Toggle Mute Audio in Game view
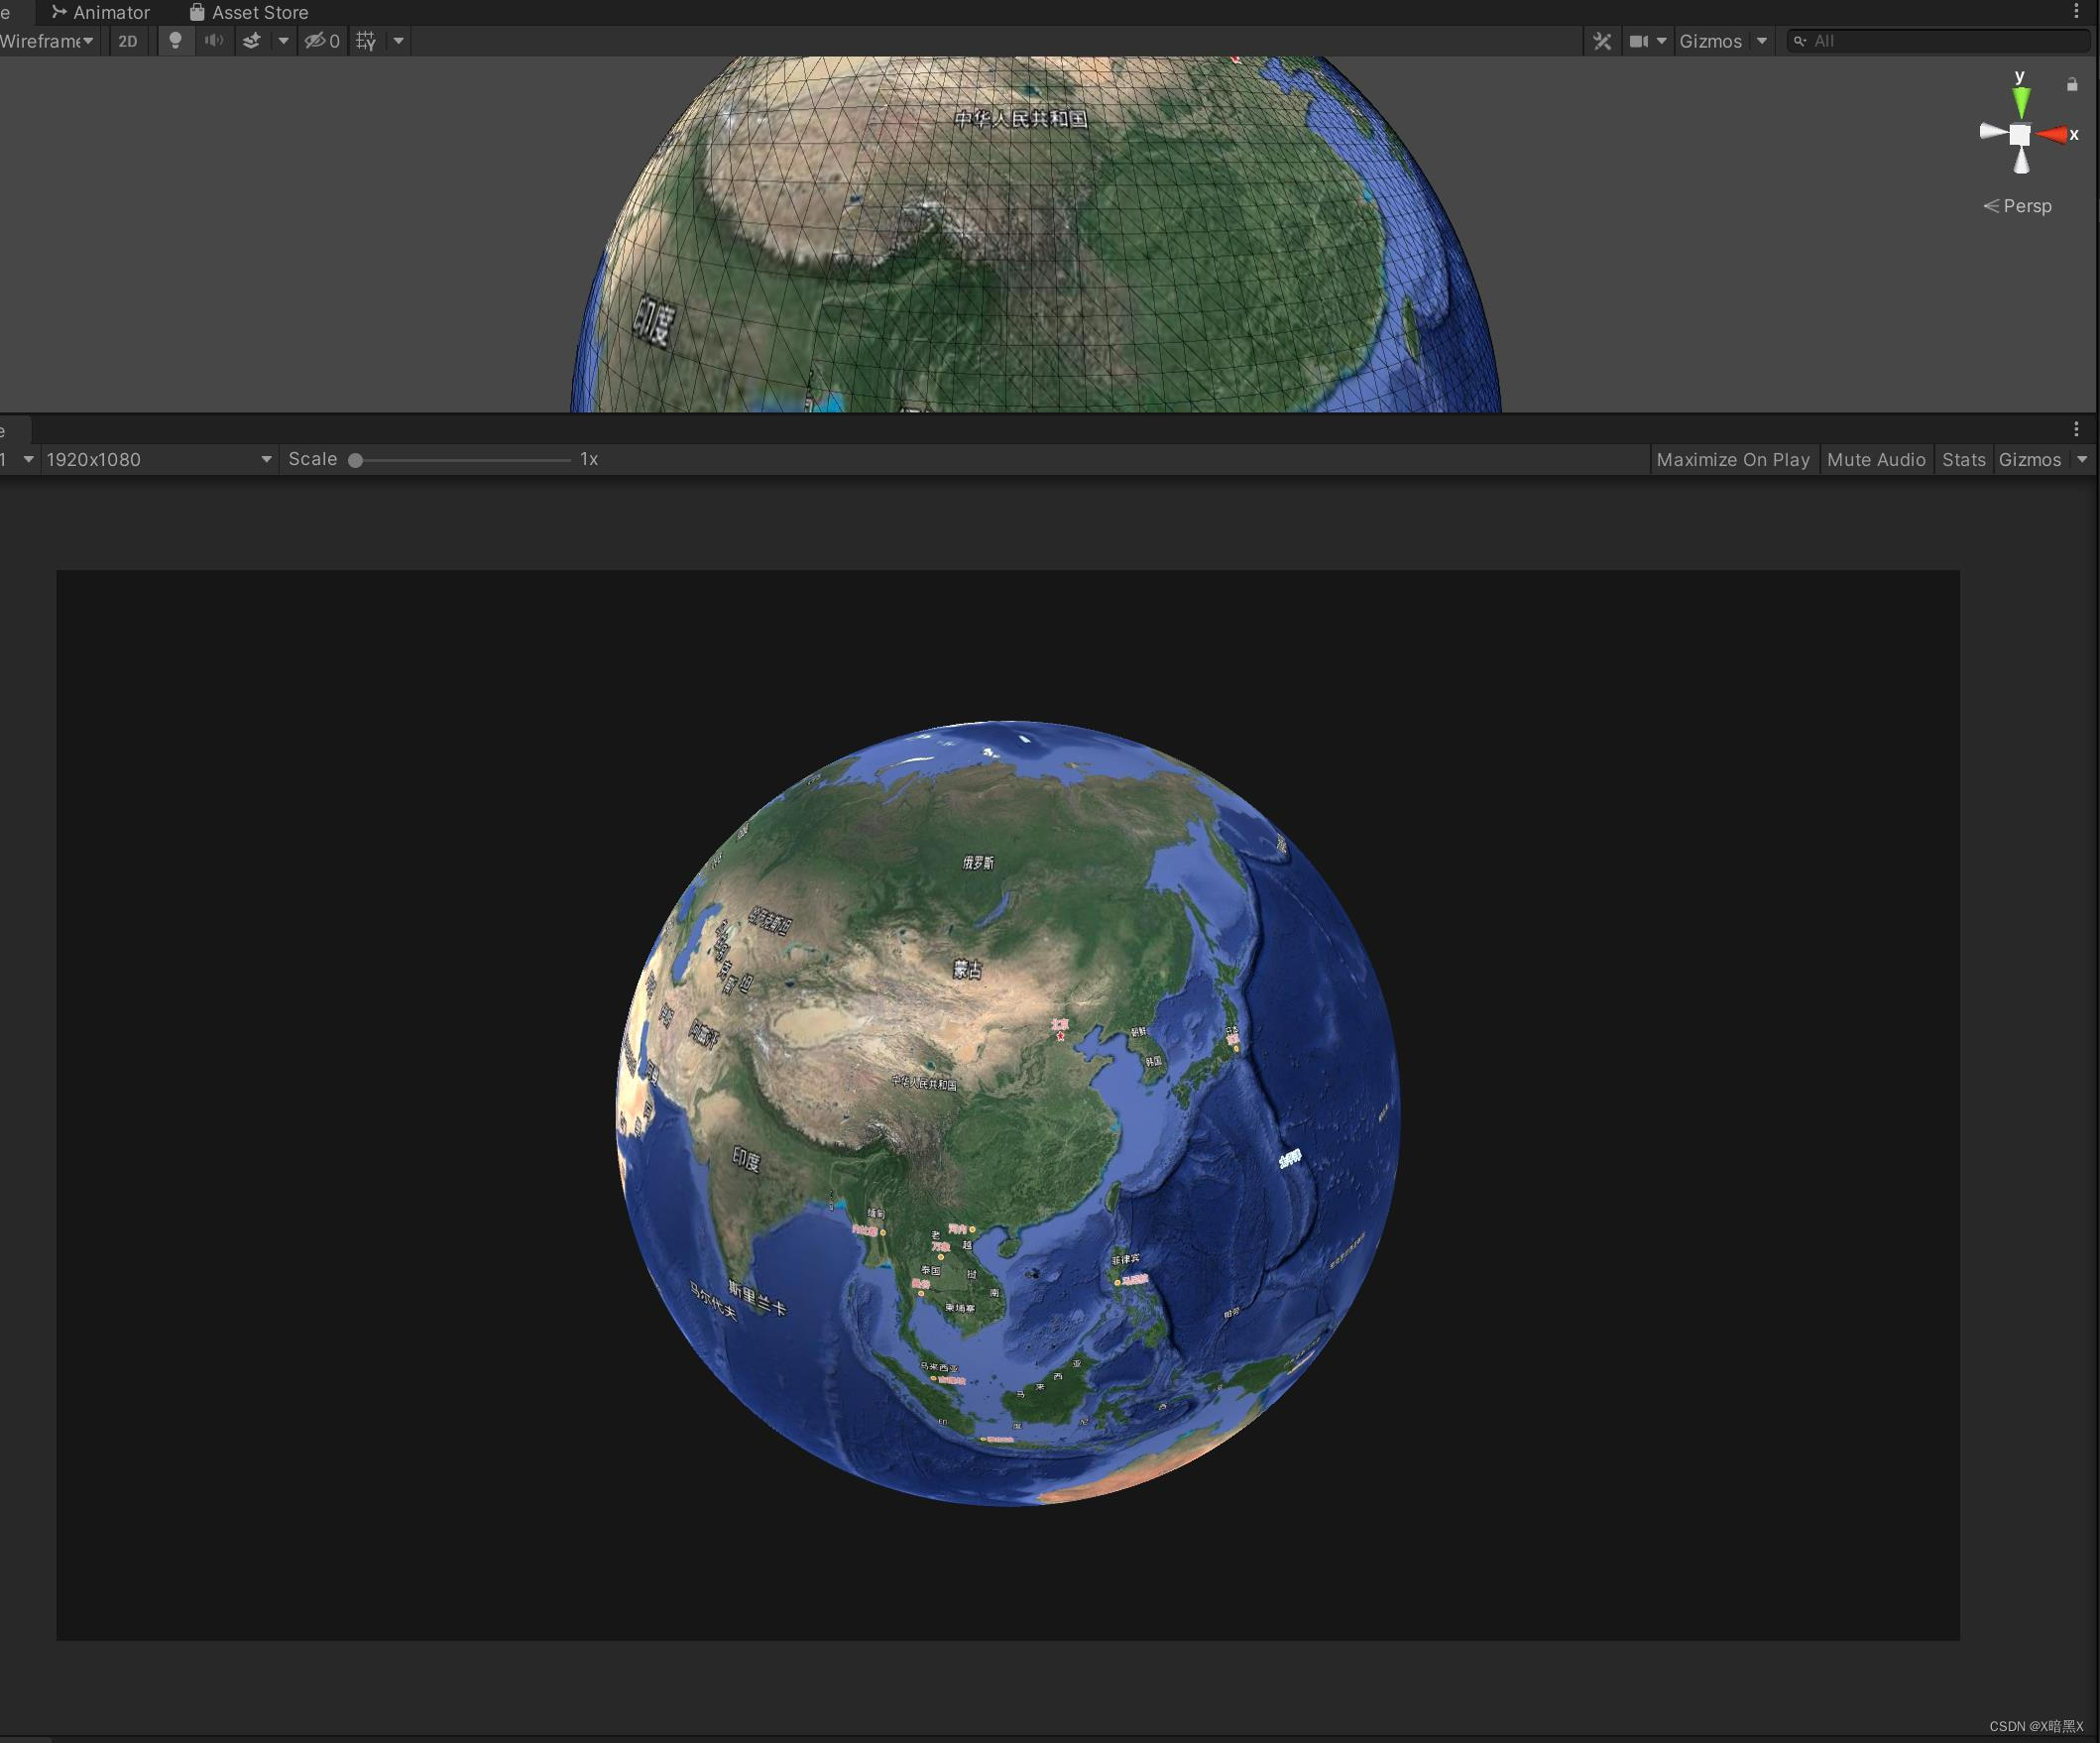Image resolution: width=2100 pixels, height=1743 pixels. [x=1876, y=459]
